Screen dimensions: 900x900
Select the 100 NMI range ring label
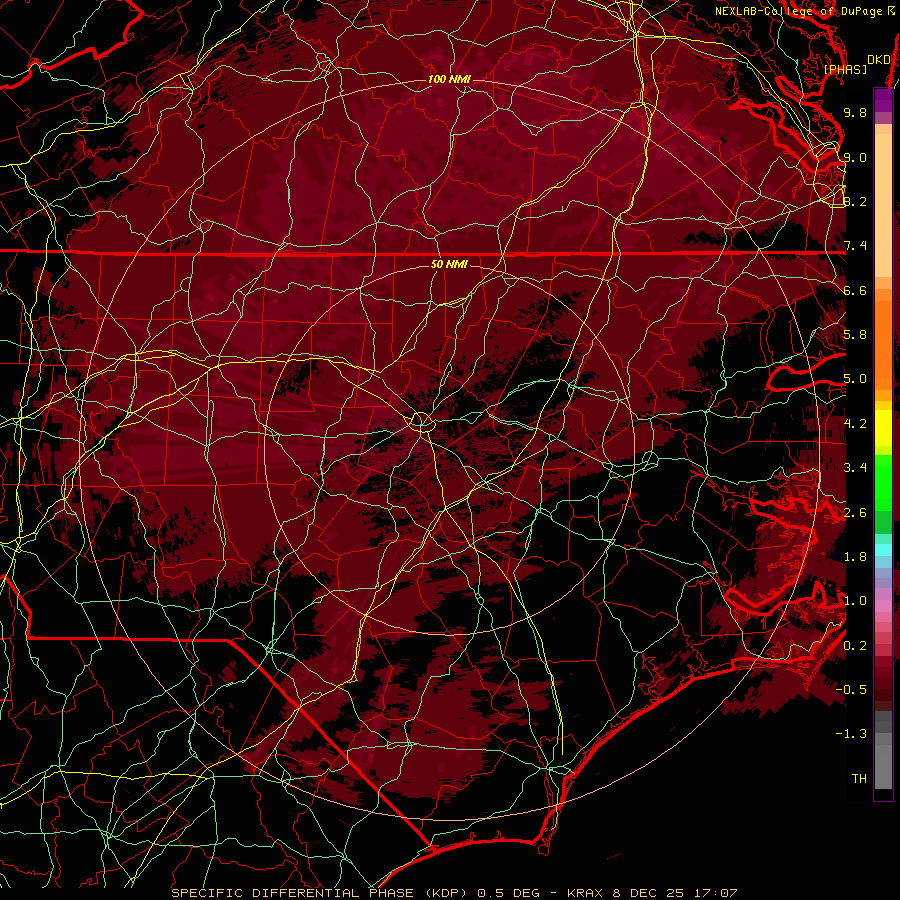449,79
